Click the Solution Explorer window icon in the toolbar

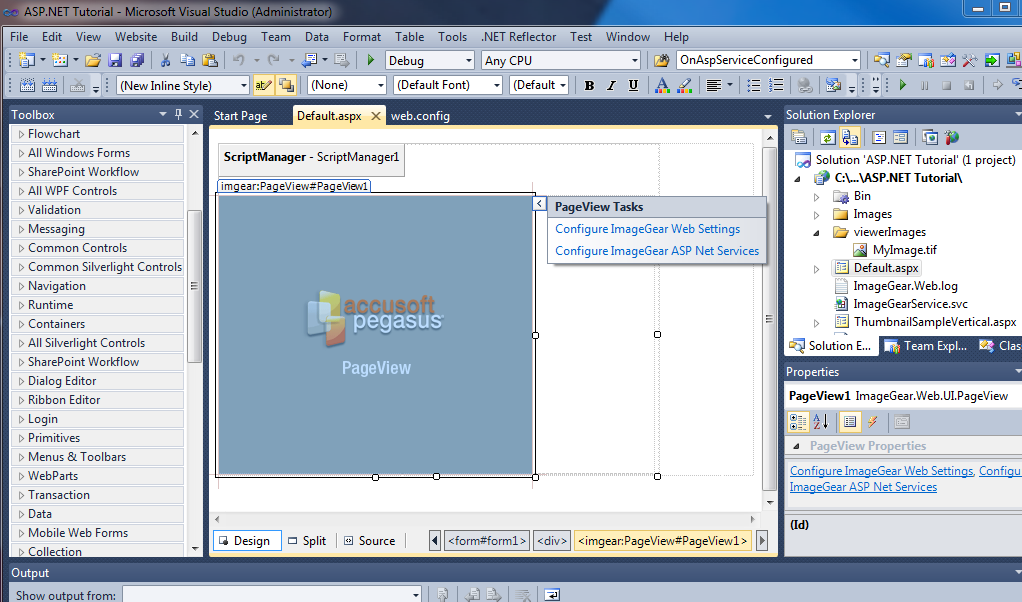pos(882,61)
